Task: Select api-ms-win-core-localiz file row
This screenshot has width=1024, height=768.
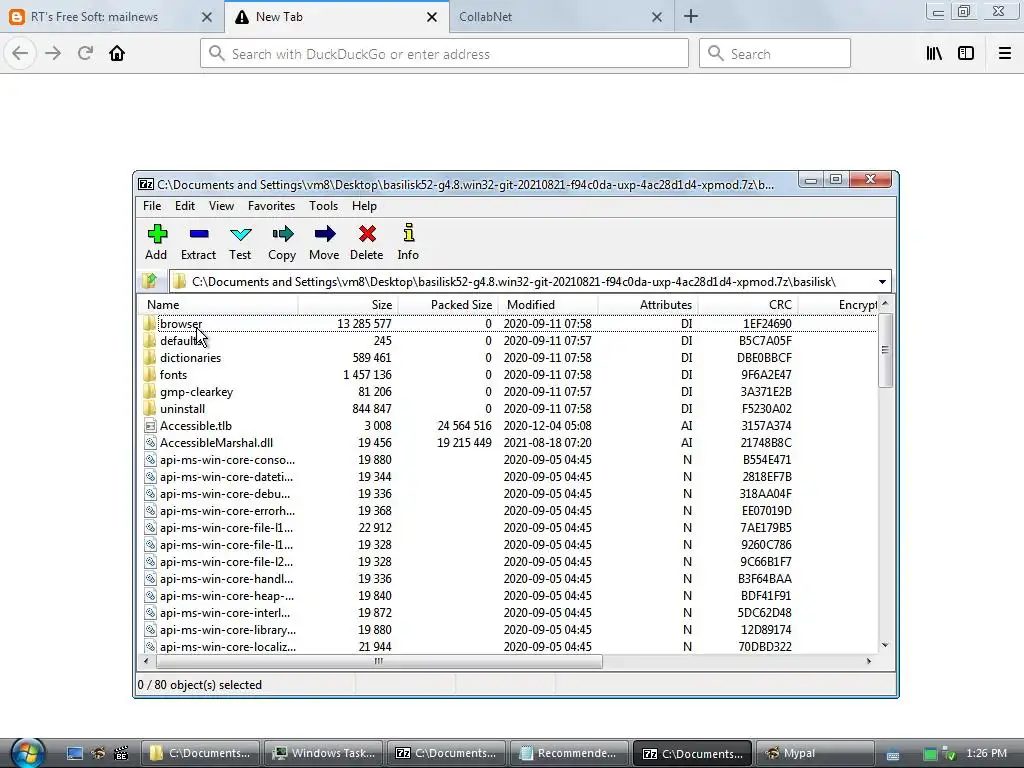Action: tap(509, 647)
